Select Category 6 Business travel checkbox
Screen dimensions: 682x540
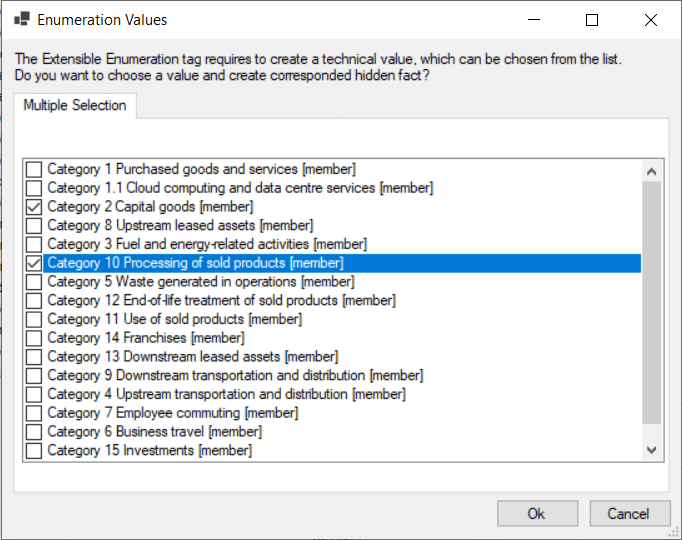pyautogui.click(x=34, y=432)
